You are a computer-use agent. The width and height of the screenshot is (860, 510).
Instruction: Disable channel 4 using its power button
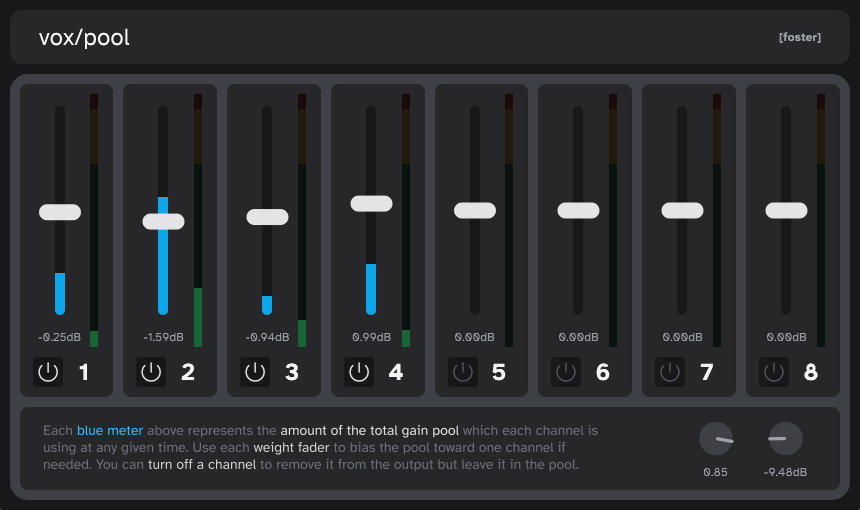tap(359, 372)
